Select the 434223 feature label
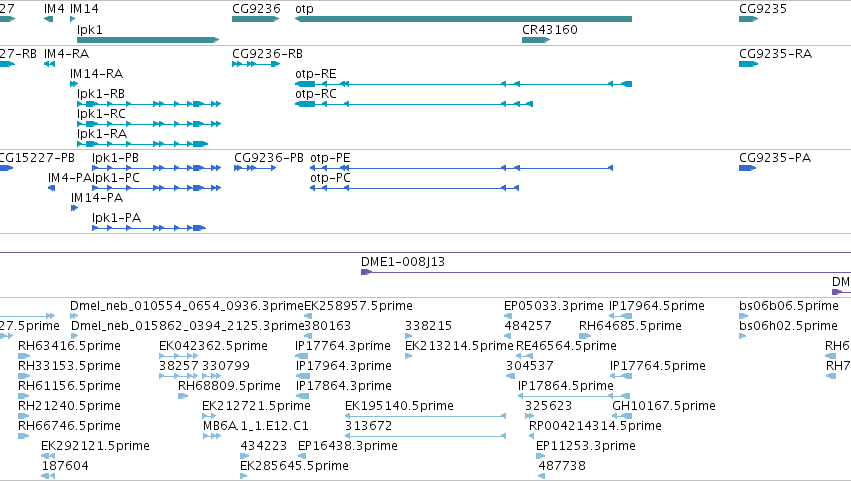Image resolution: width=851 pixels, height=481 pixels. click(264, 447)
